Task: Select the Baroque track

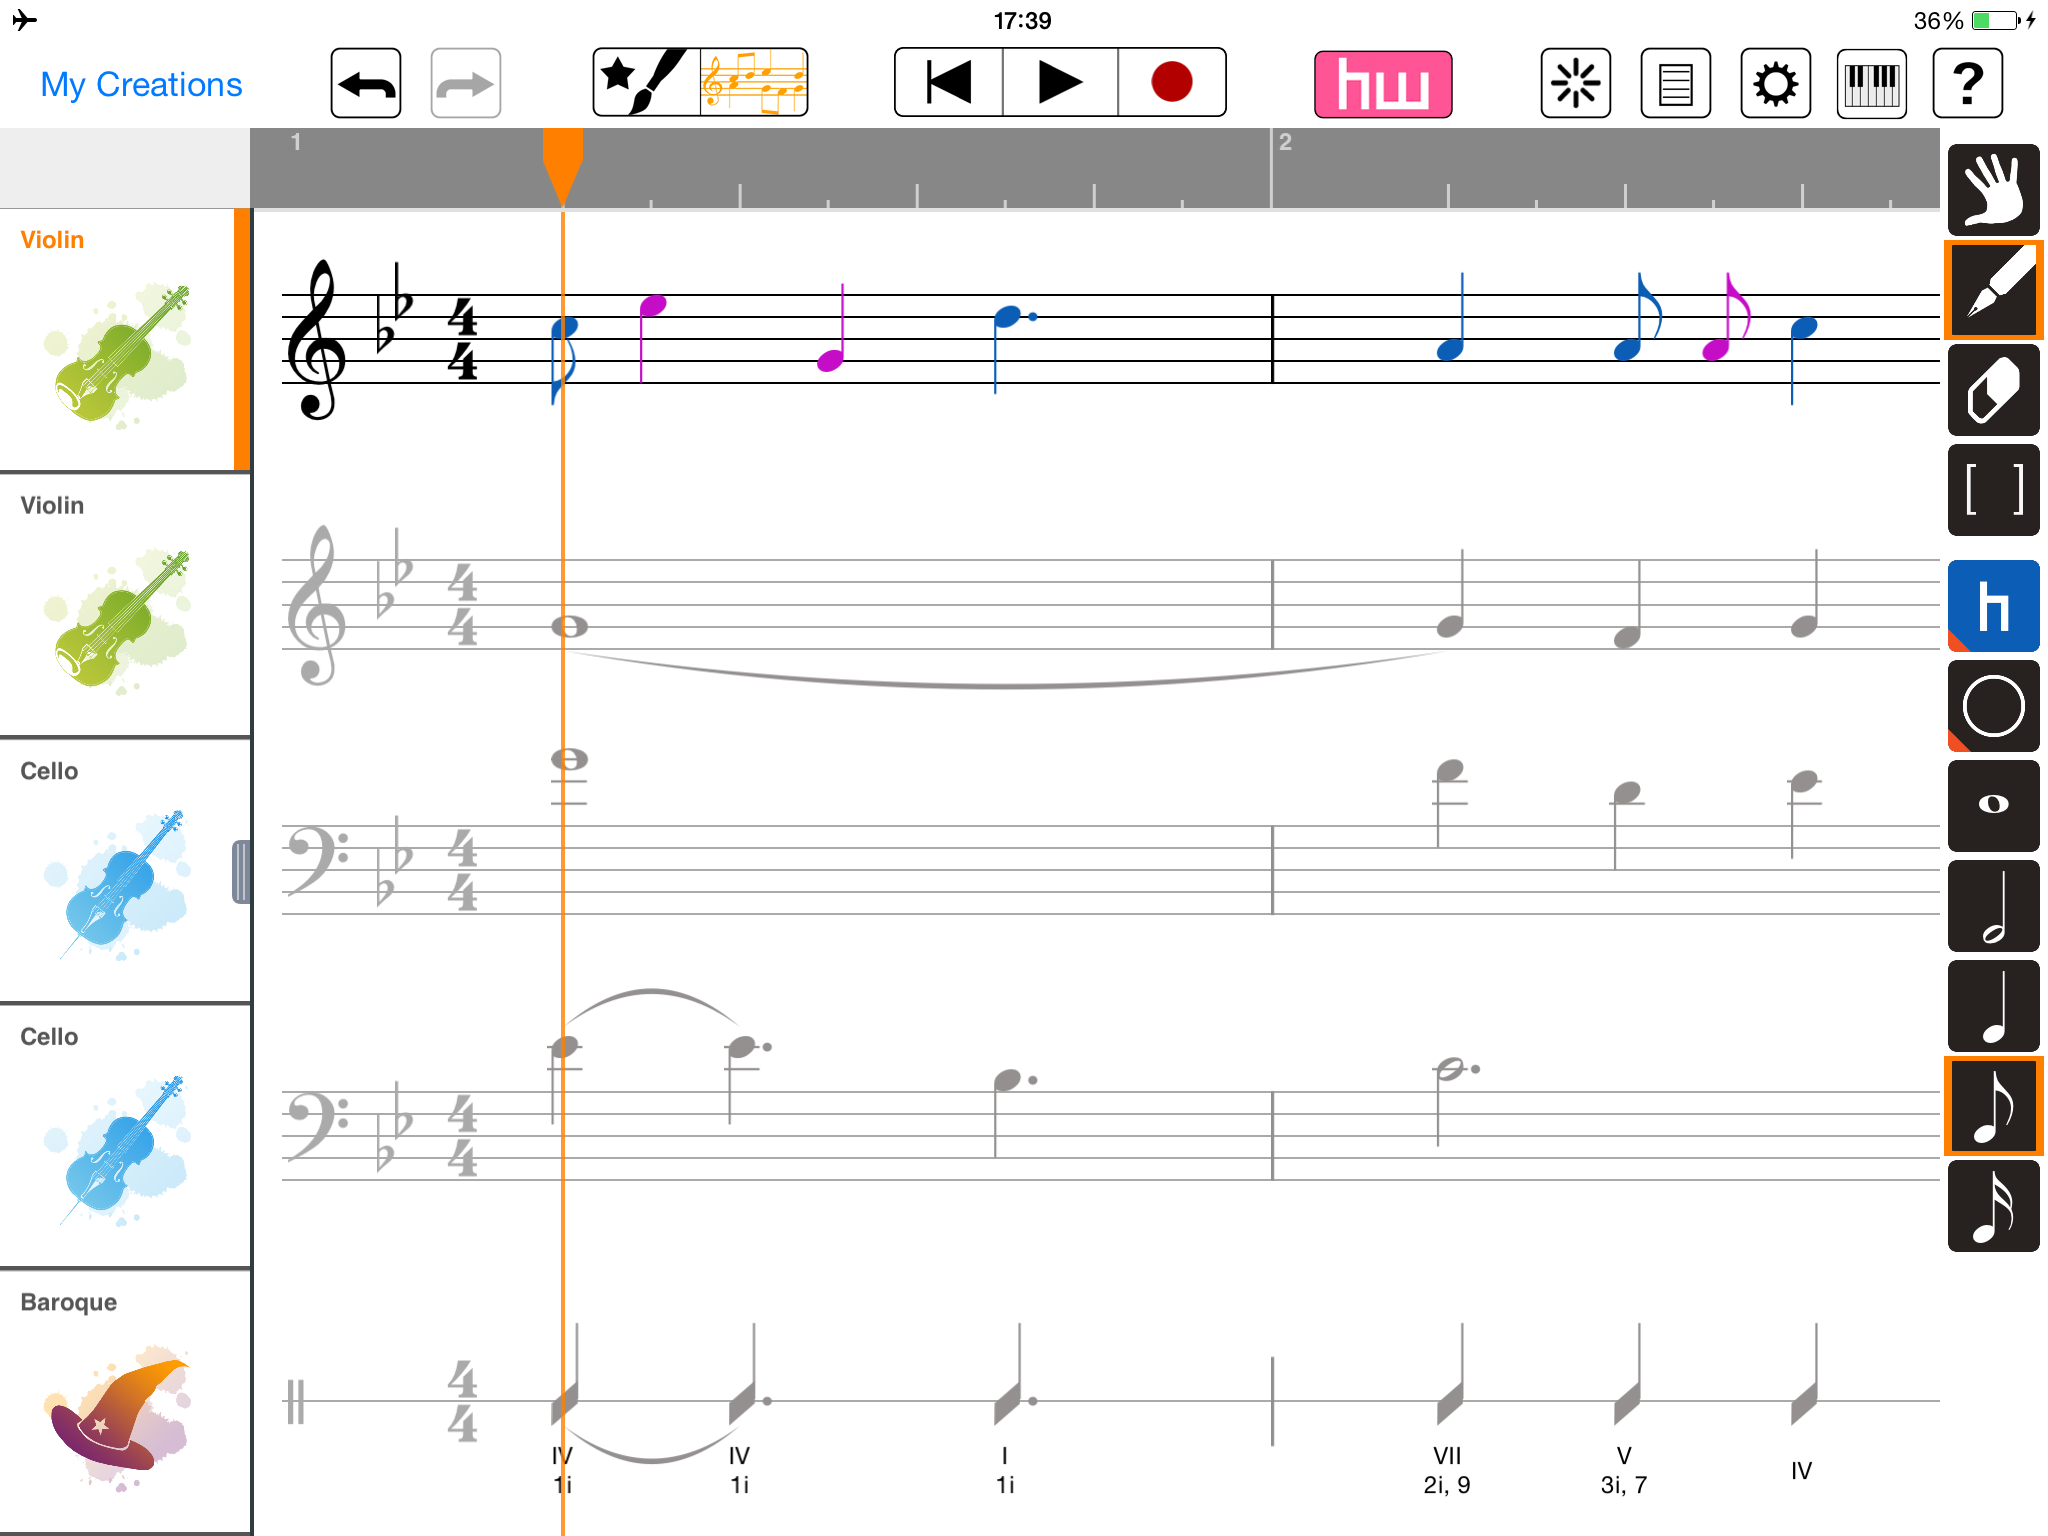Action: click(124, 1400)
